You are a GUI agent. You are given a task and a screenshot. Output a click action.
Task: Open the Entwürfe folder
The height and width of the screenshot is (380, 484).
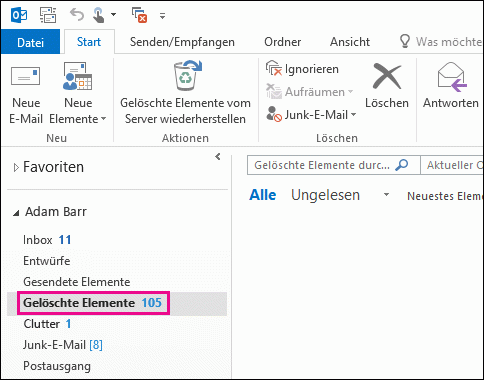[x=47, y=261]
